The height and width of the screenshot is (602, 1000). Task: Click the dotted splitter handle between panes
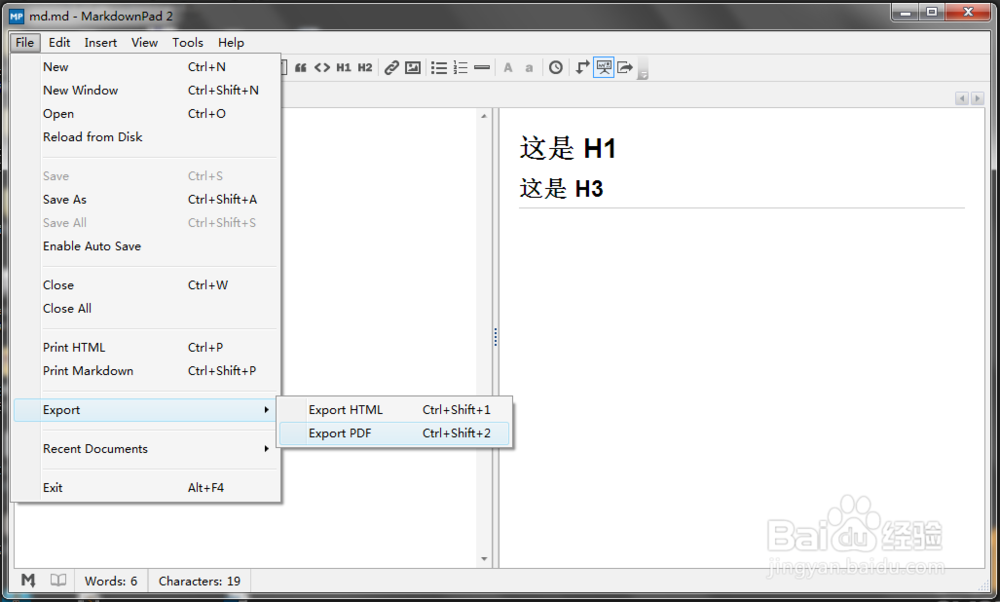pyautogui.click(x=495, y=337)
